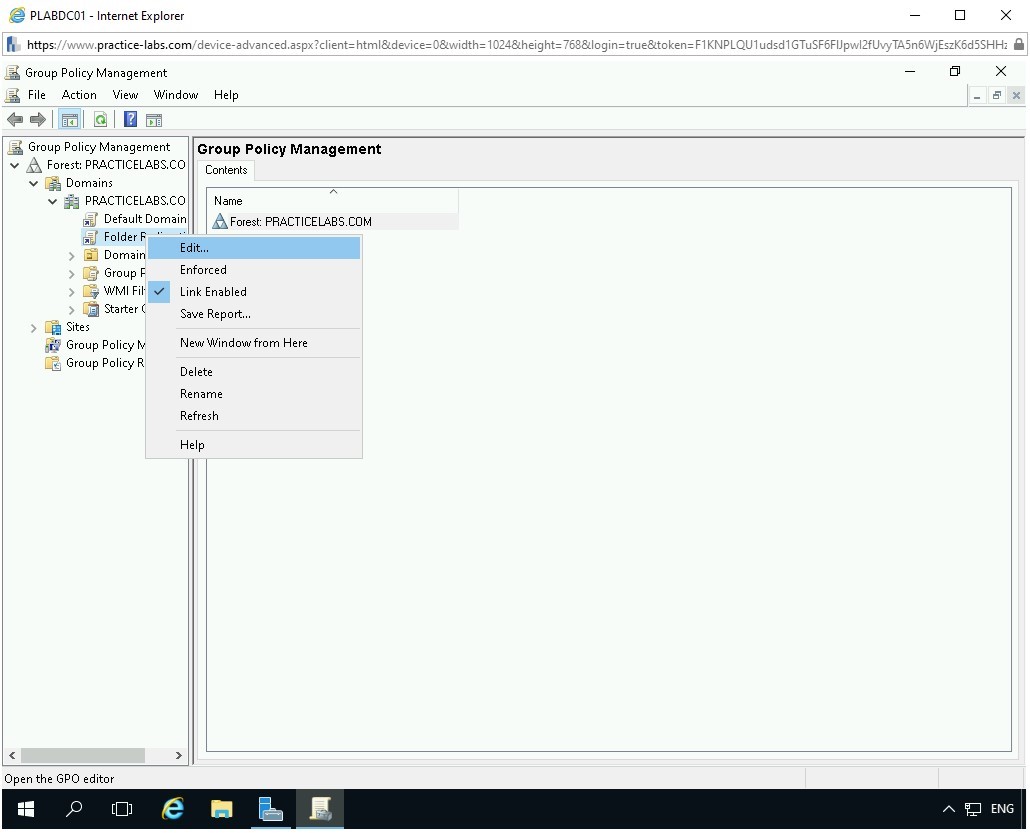The height and width of the screenshot is (833, 1030).
Task: Choose New Window from Here
Action: pyautogui.click(x=254, y=343)
